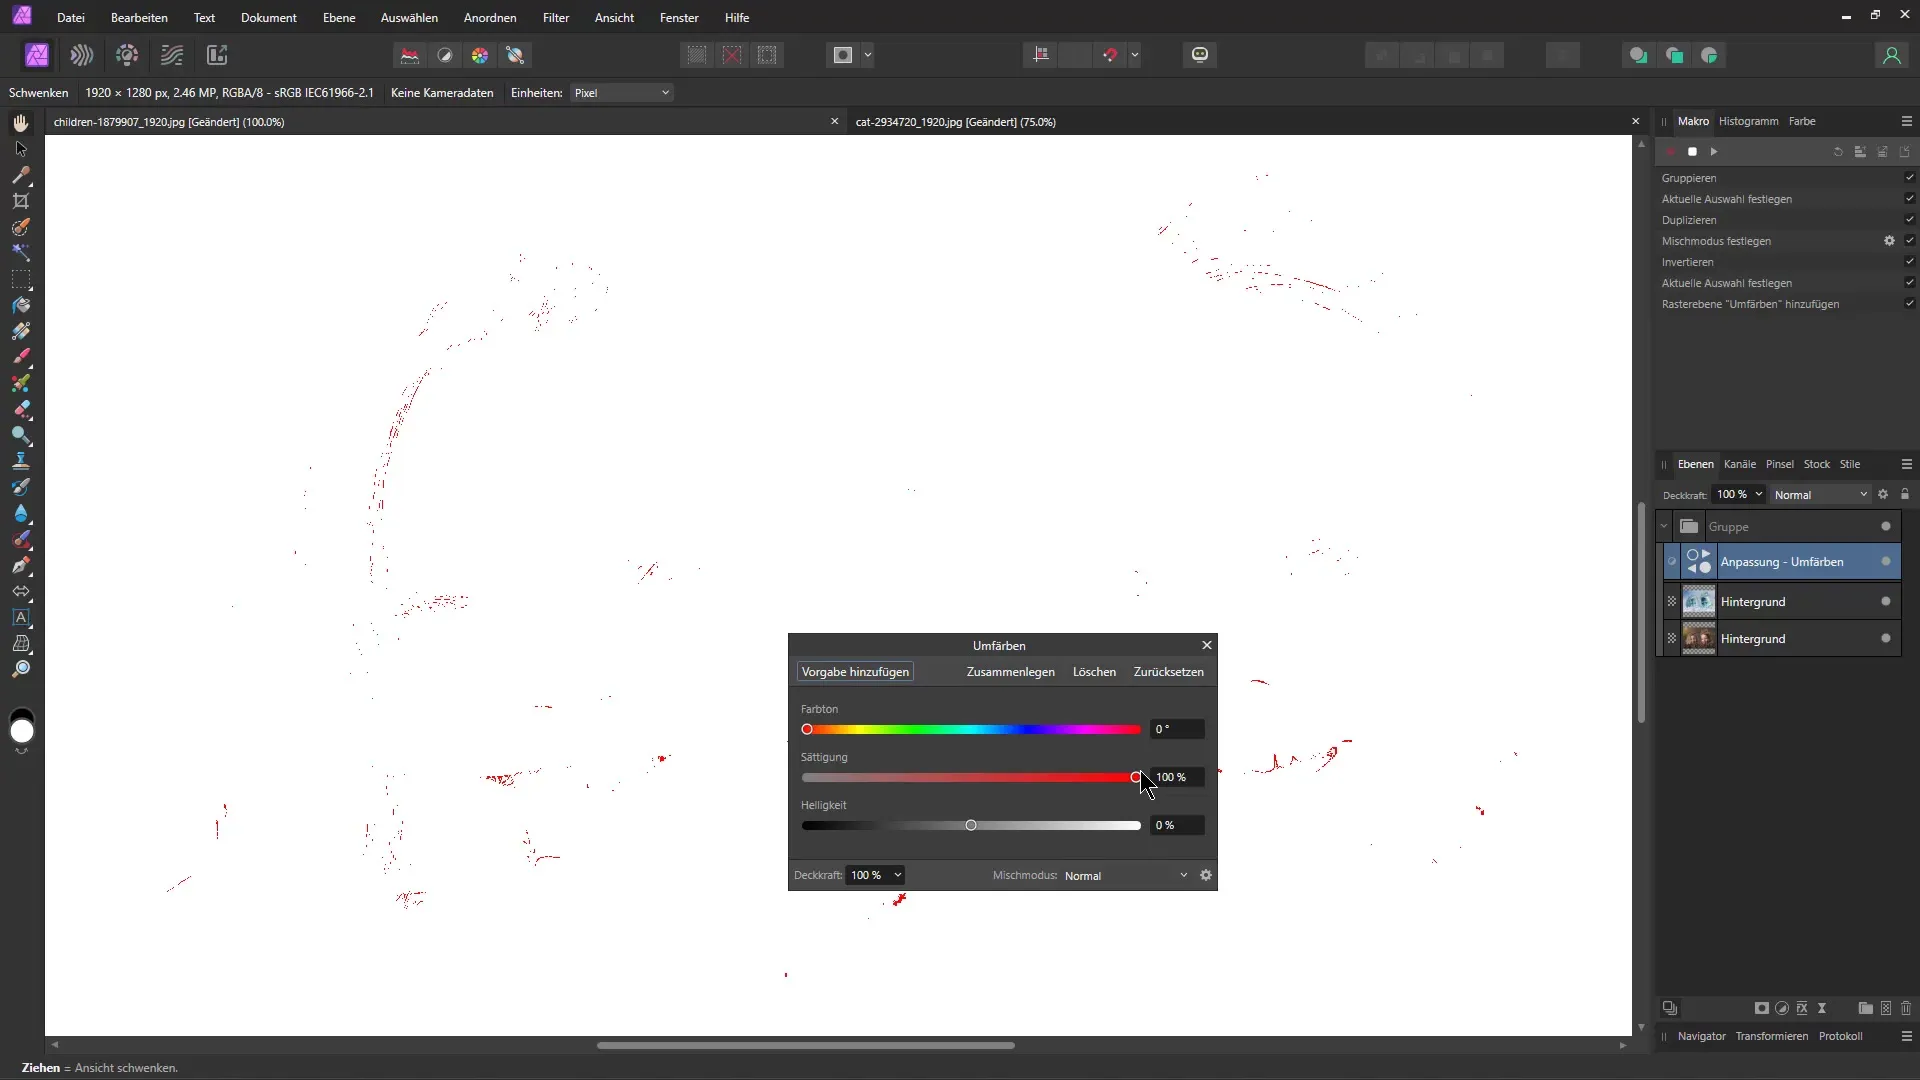The image size is (1920, 1080).
Task: Open the Ebenen panel preferences menu
Action: coord(1906,464)
